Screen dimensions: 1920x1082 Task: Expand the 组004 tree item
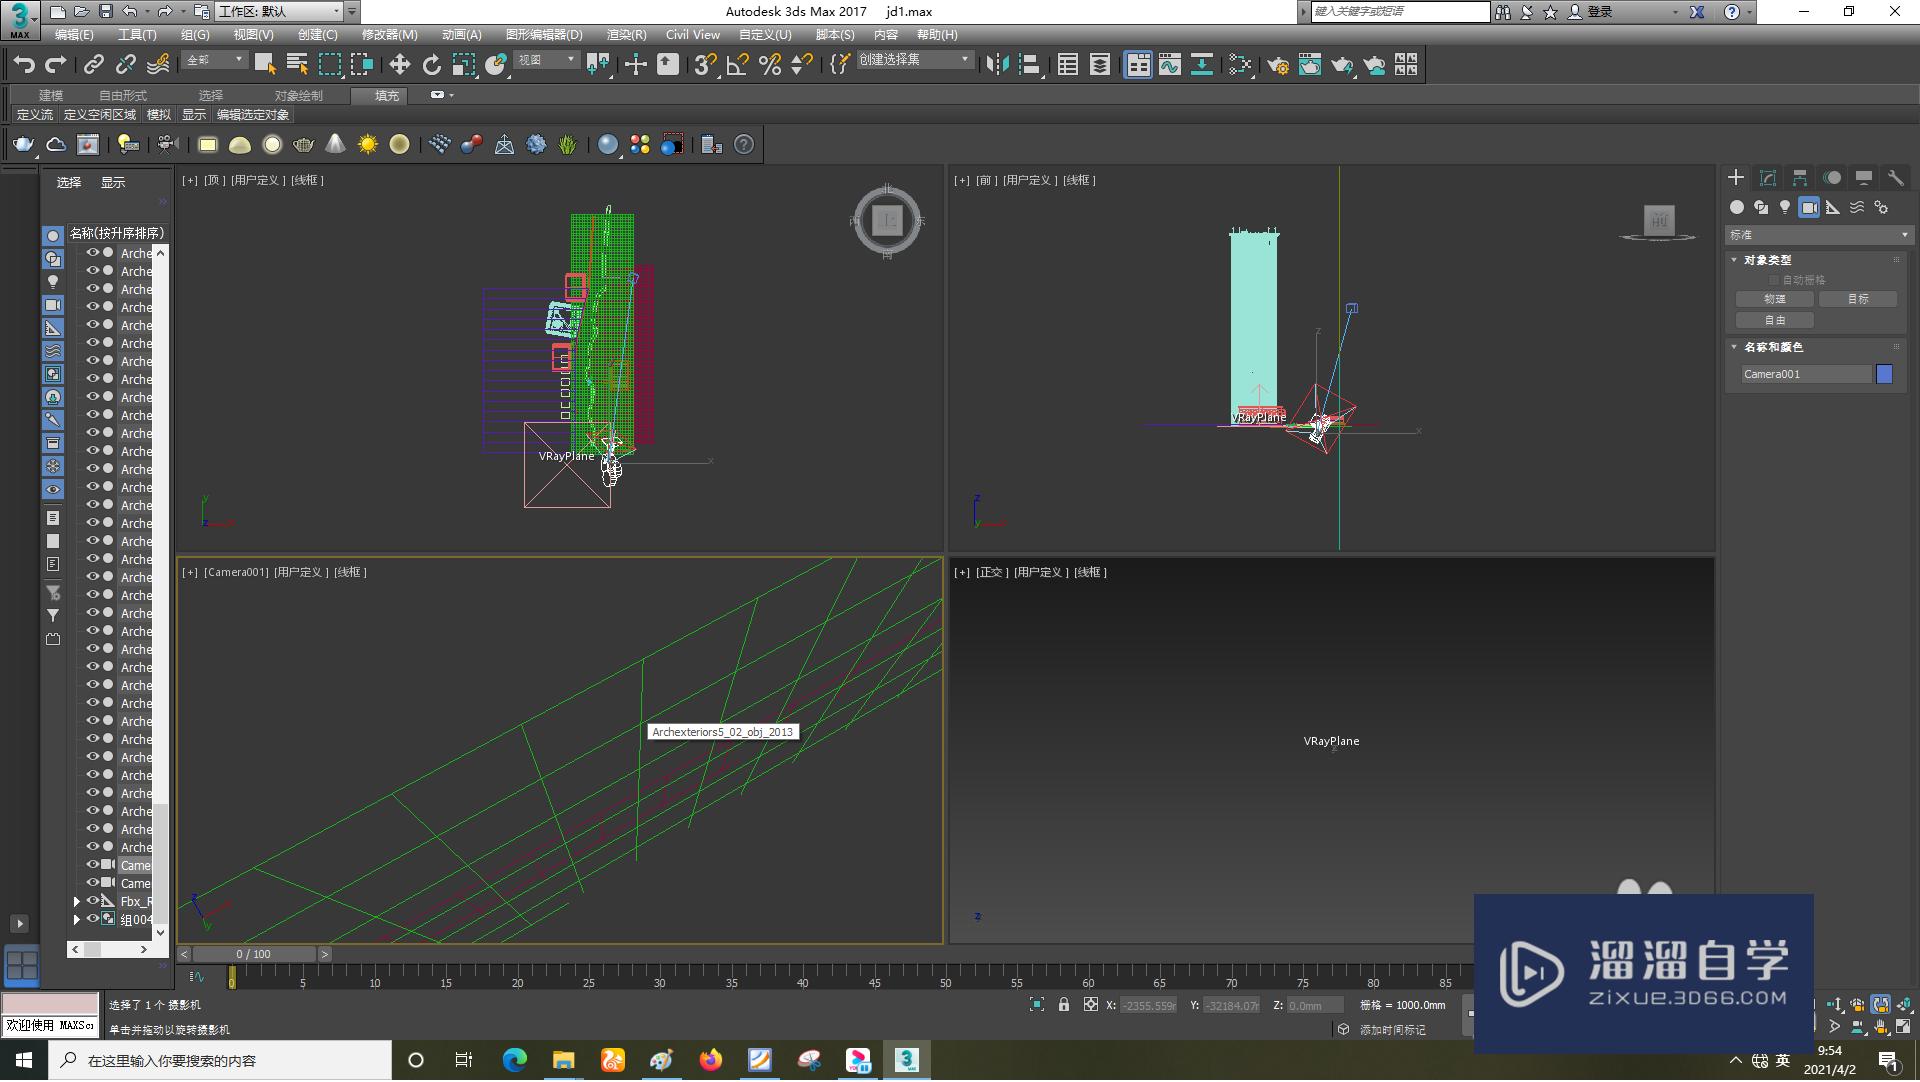[77, 919]
